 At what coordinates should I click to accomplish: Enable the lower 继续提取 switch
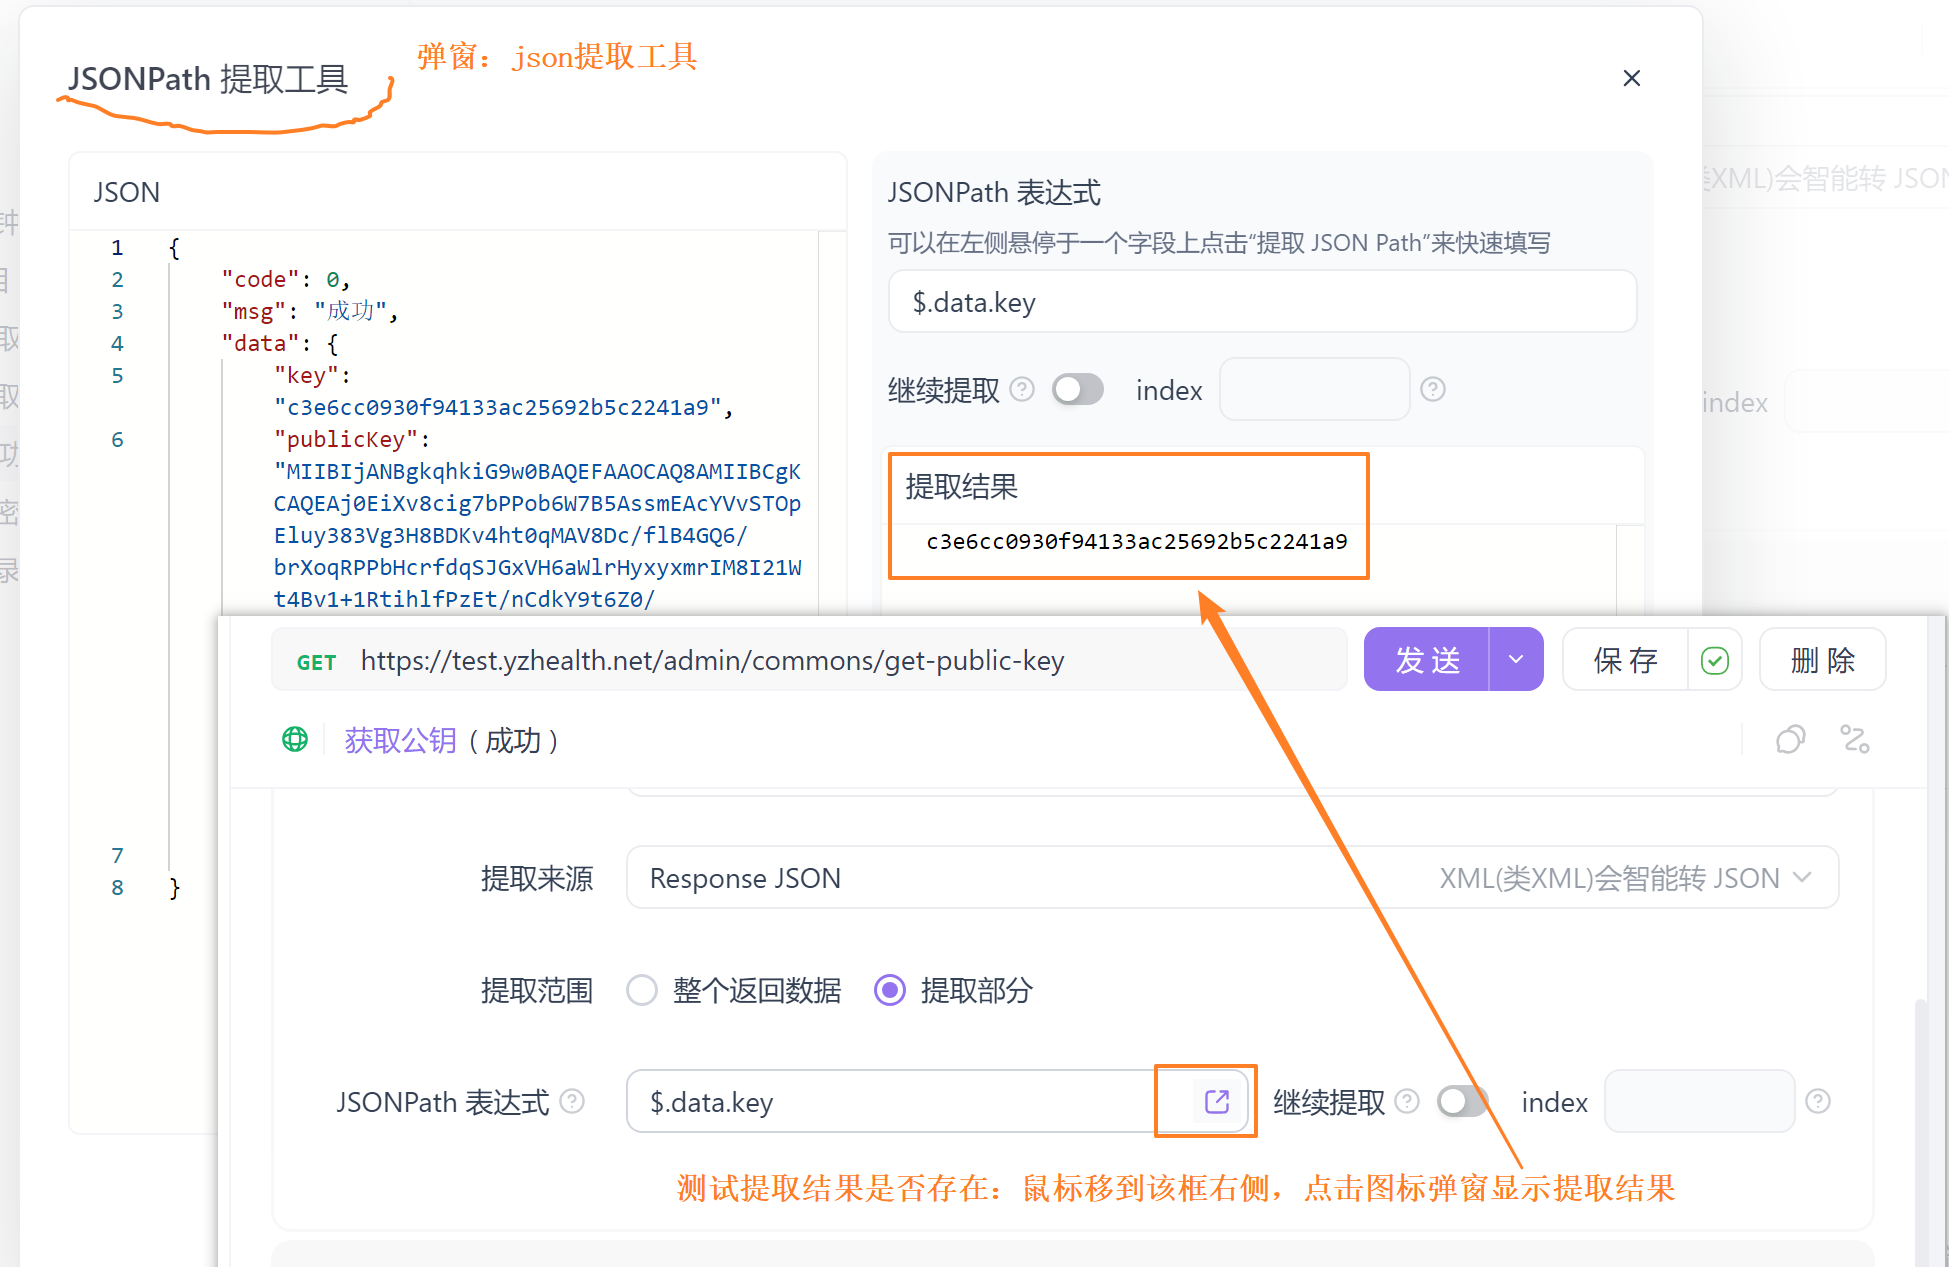click(x=1462, y=1101)
